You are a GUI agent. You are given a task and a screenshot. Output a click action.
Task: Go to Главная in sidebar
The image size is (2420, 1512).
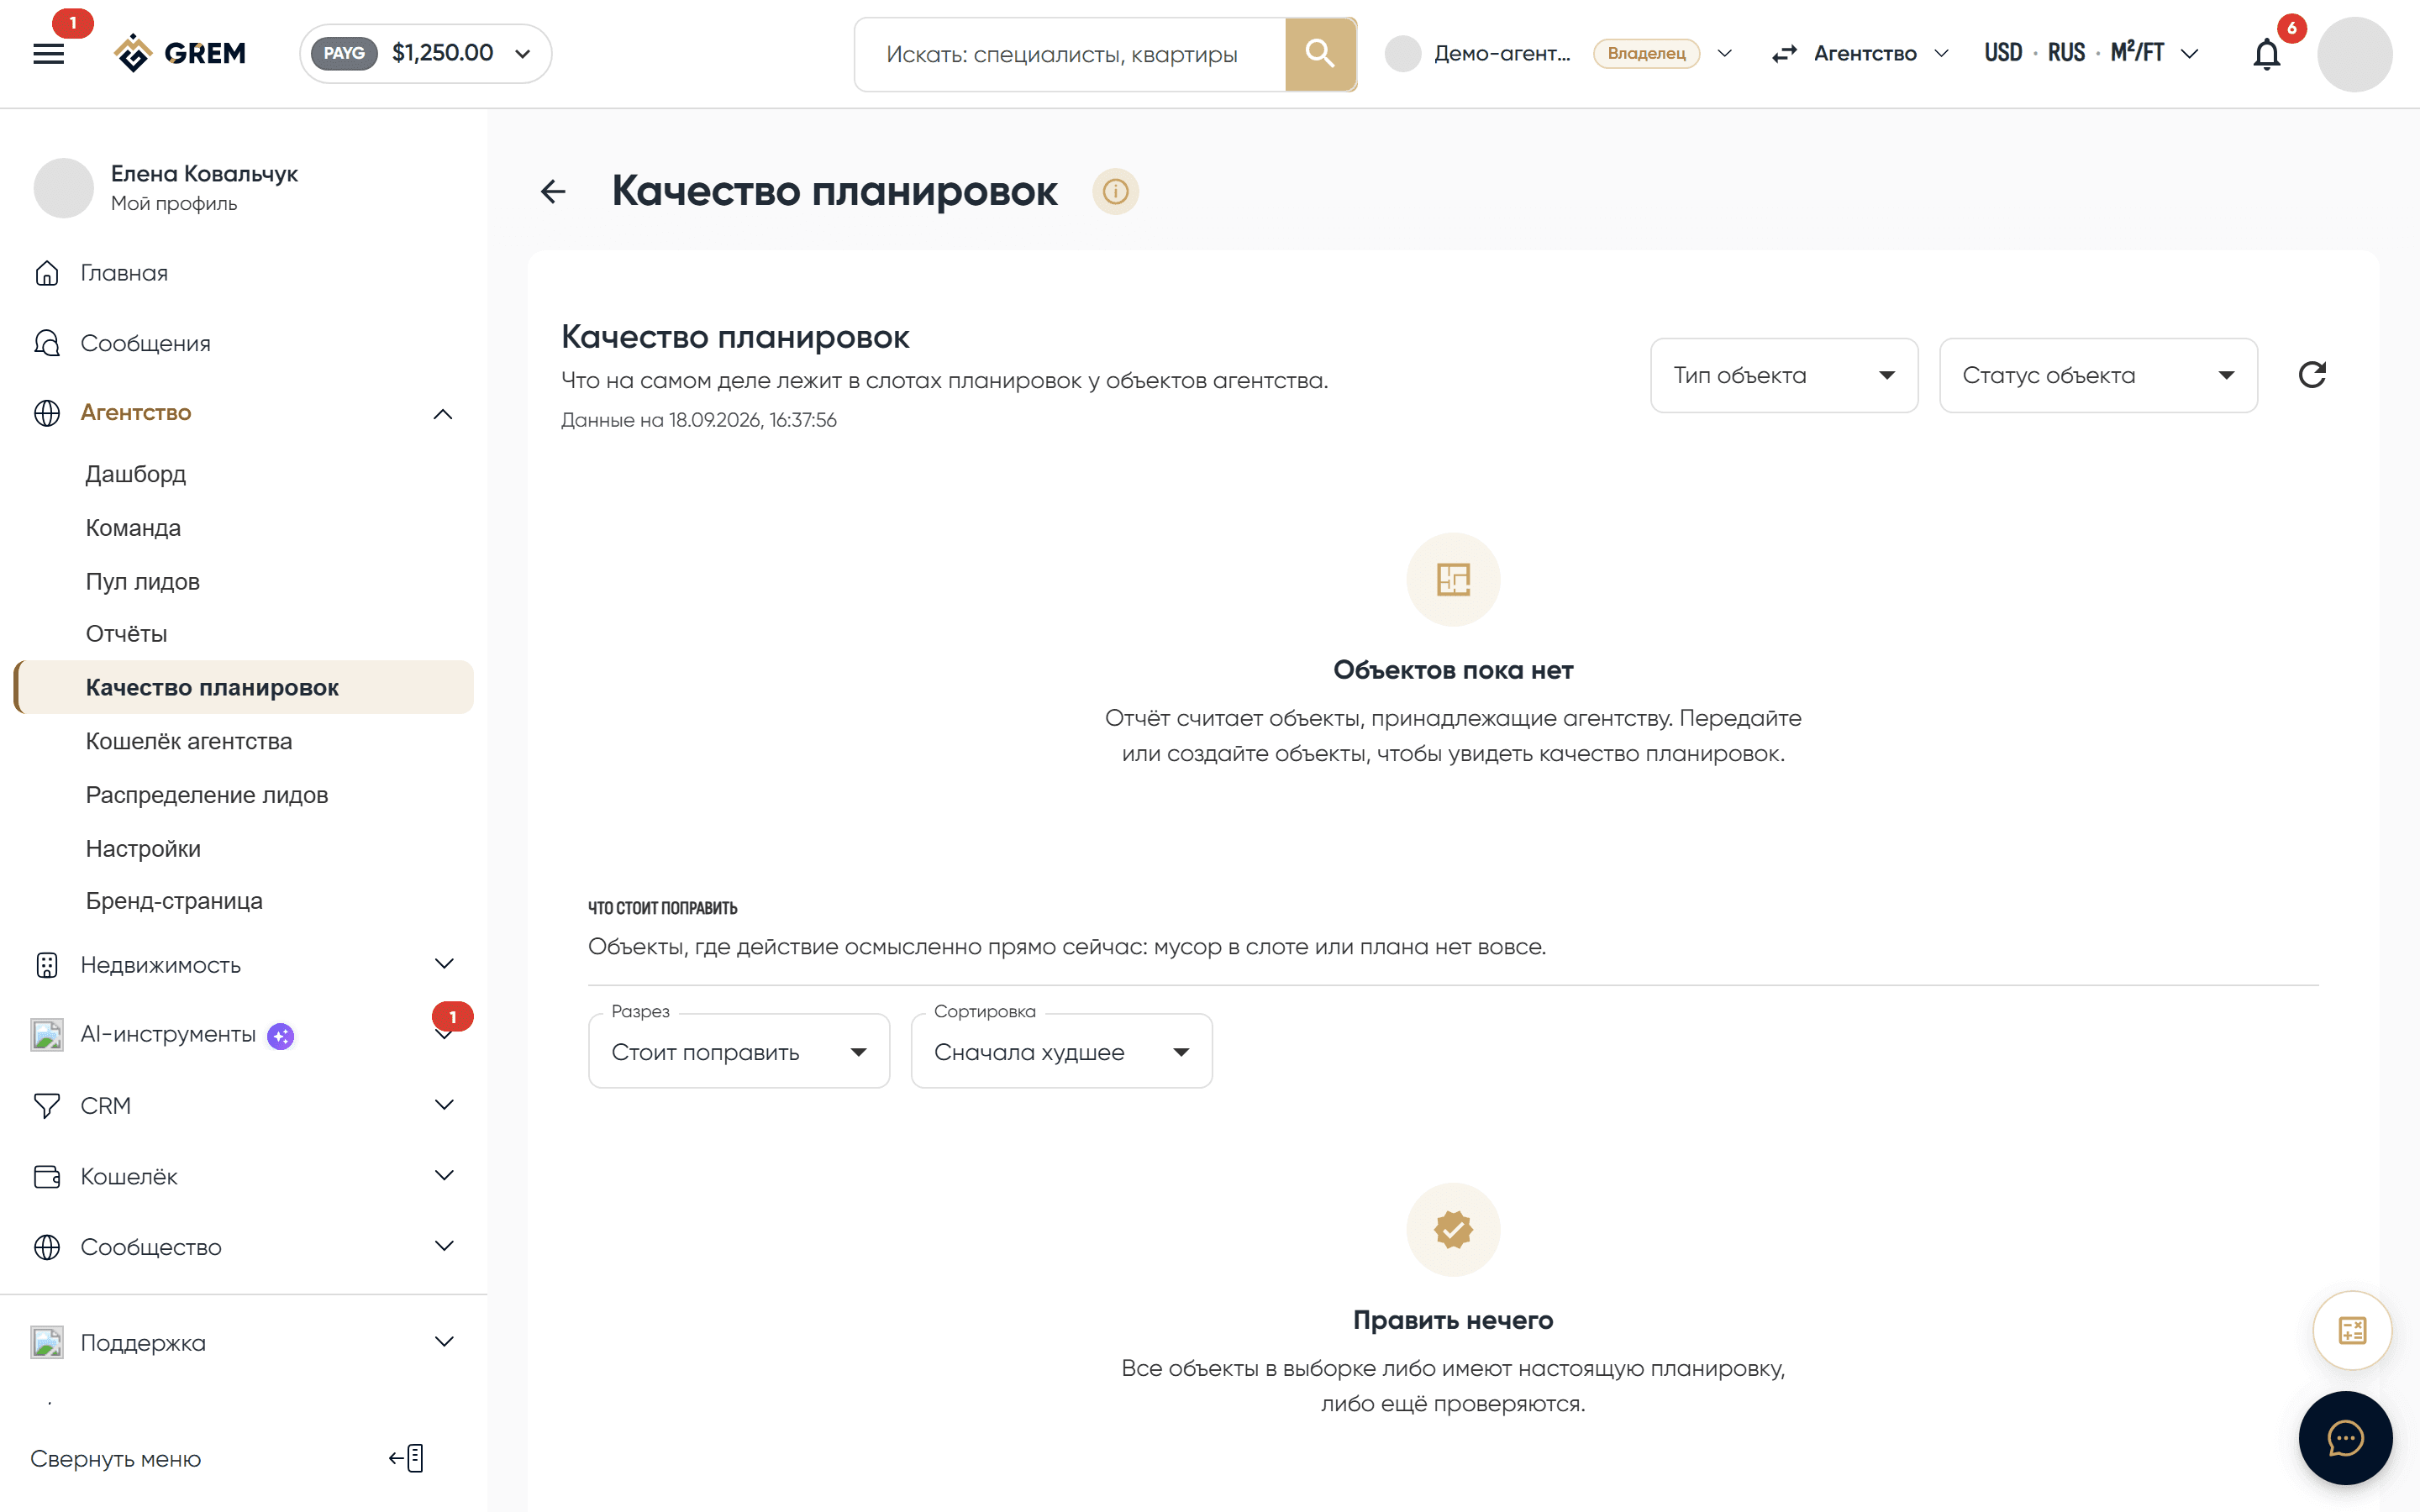pyautogui.click(x=124, y=273)
